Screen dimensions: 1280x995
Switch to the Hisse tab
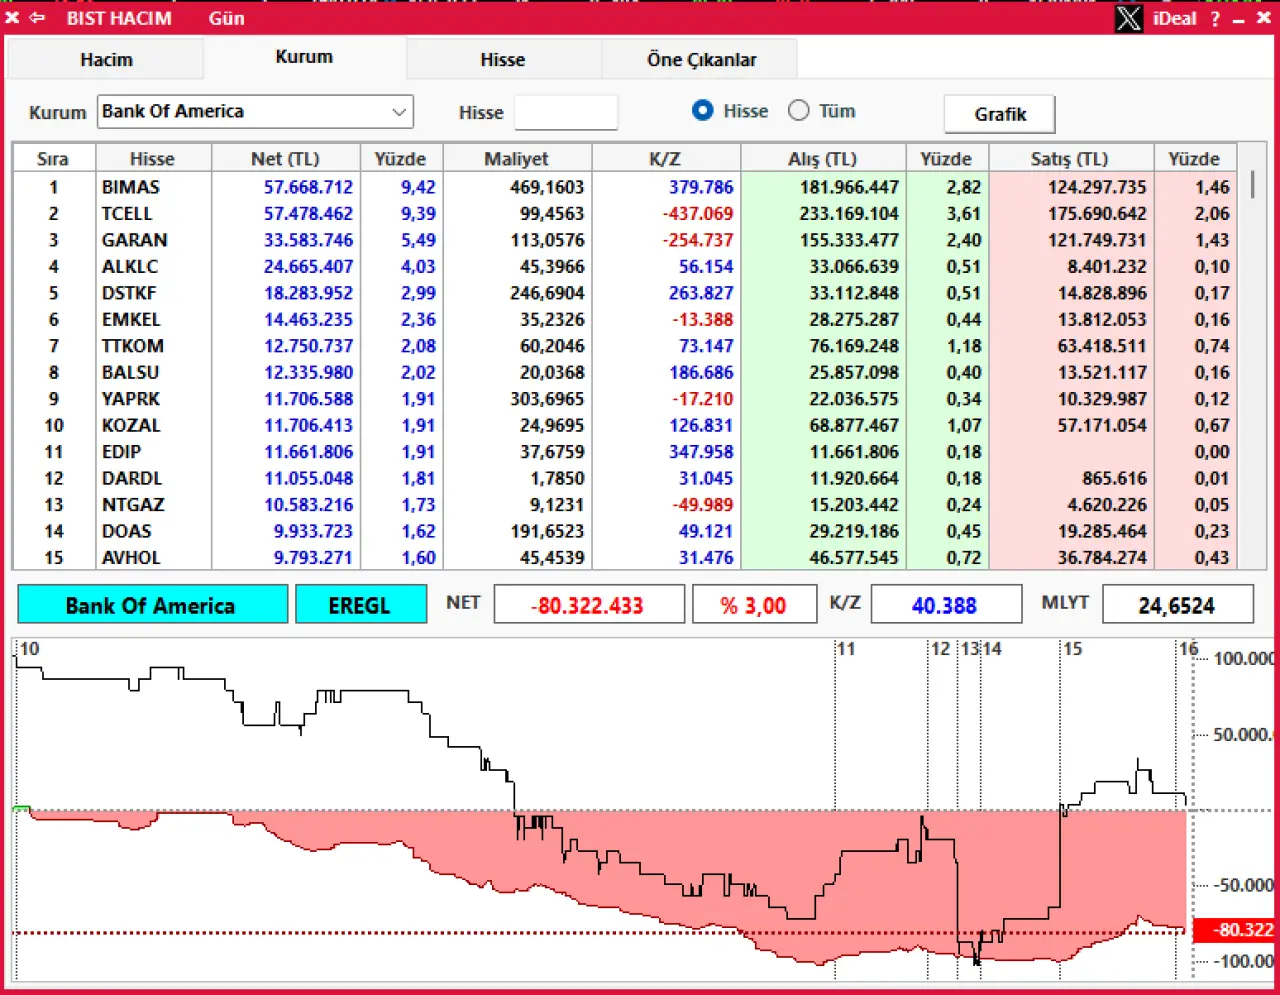502,60
